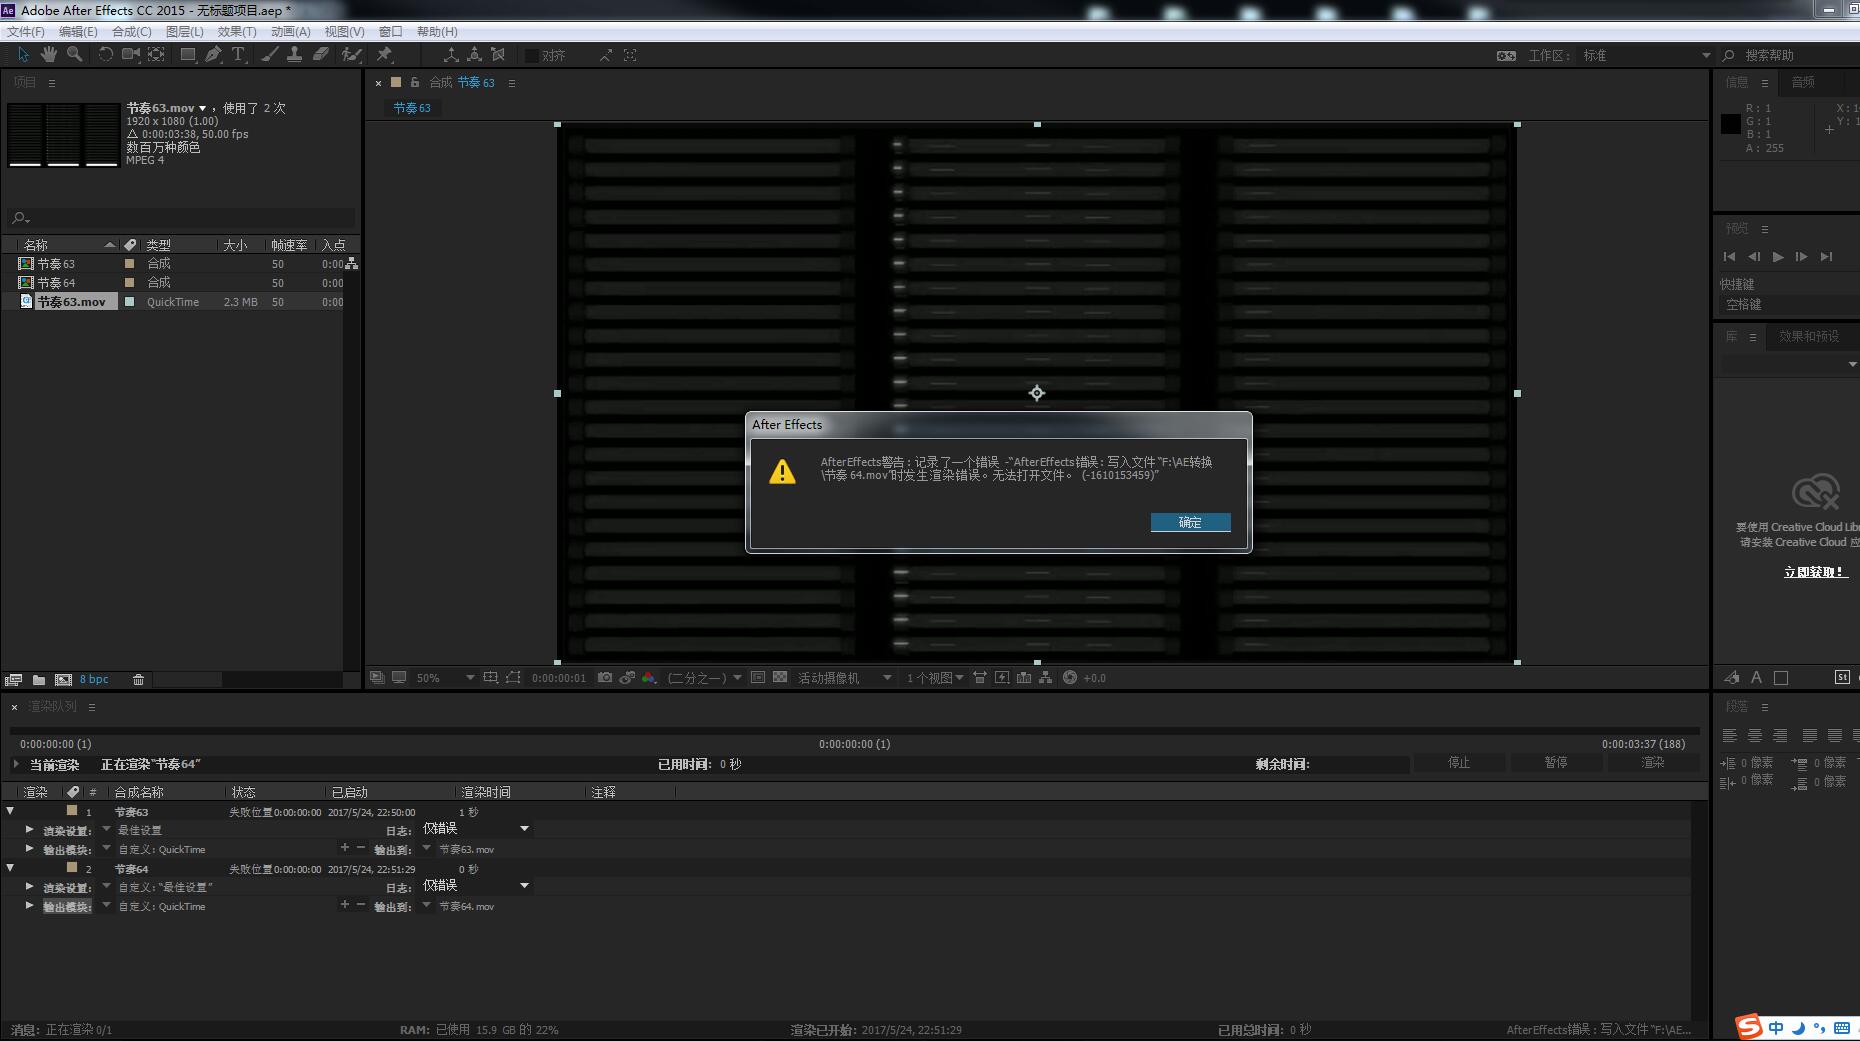Select the Hand tool in the toolbar
1860x1041 pixels.
click(x=48, y=55)
